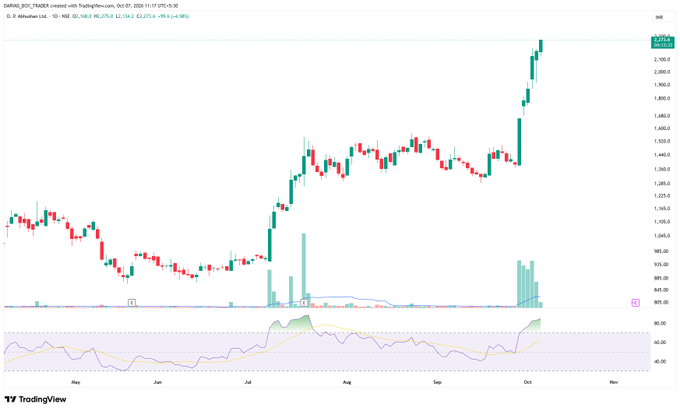This screenshot has height=411, width=680.
Task: Click the May label on time axis
Action: click(75, 382)
